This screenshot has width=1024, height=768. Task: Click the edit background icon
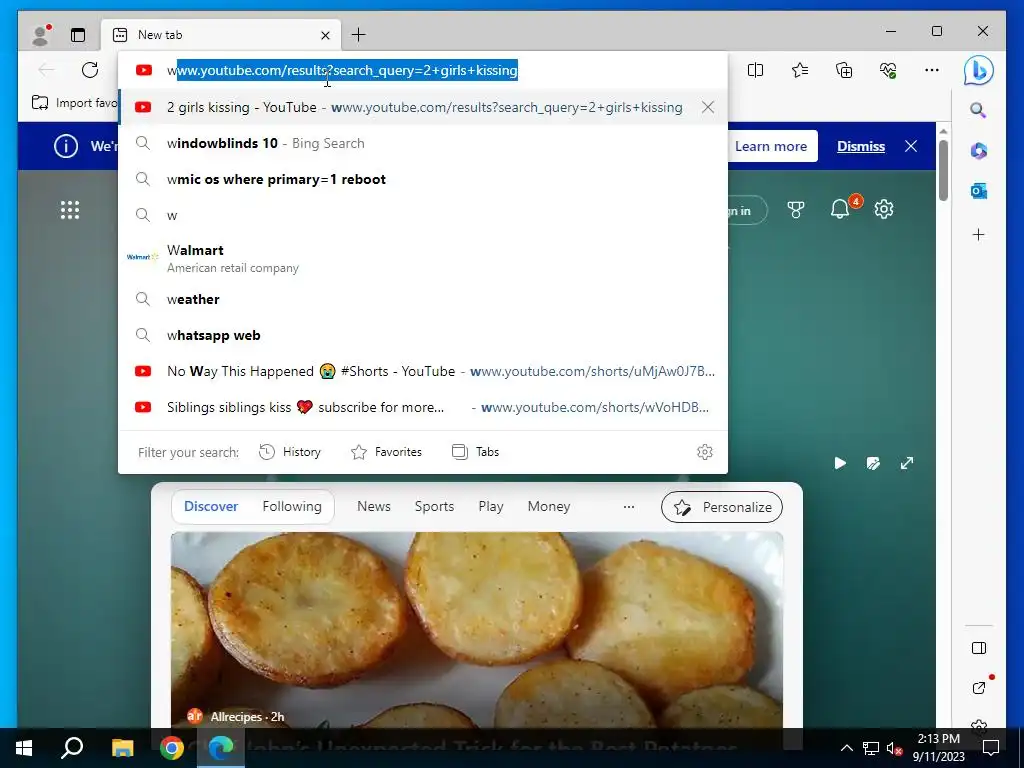coord(873,463)
